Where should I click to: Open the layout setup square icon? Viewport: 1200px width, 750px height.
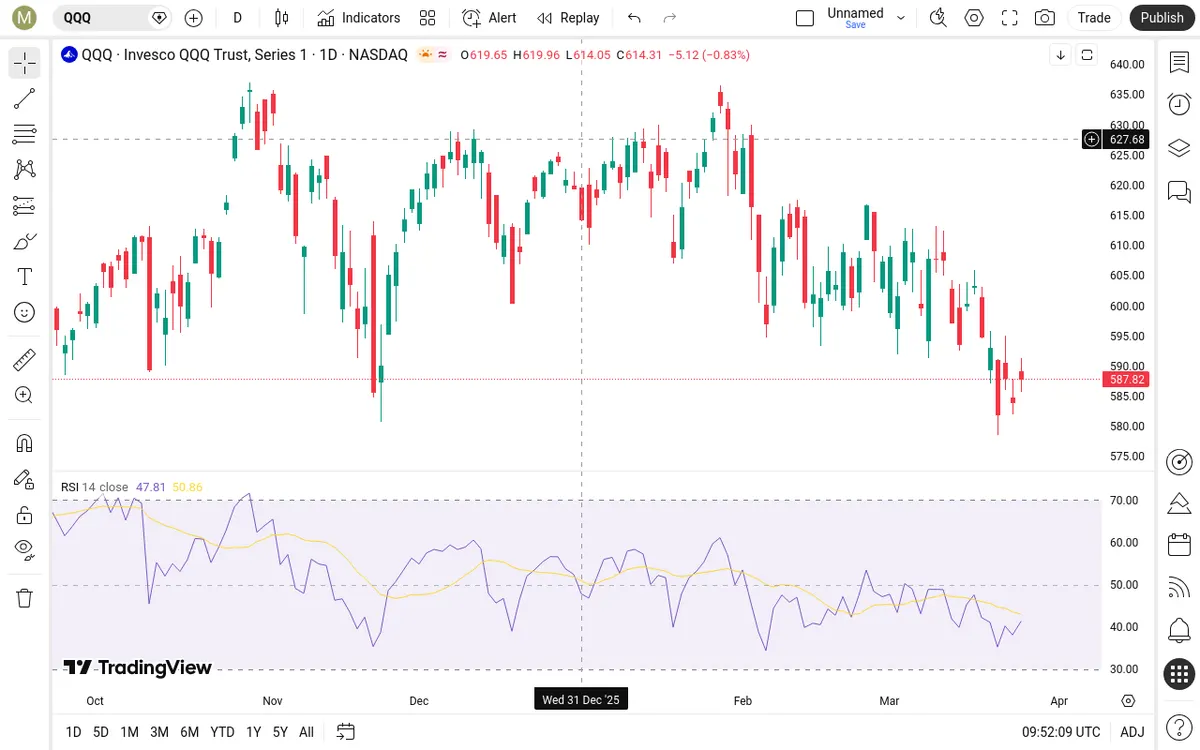point(805,18)
